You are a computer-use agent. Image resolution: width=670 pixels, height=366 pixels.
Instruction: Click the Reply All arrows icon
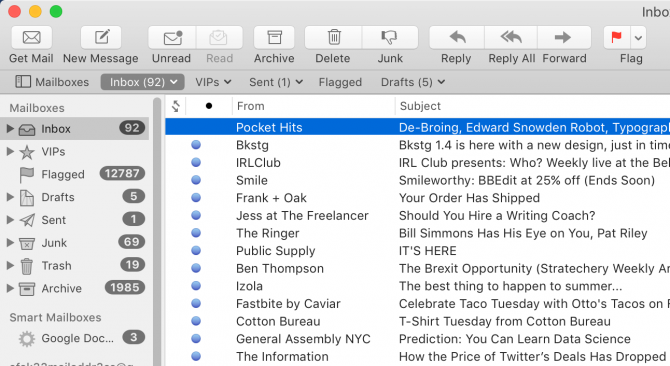511,38
